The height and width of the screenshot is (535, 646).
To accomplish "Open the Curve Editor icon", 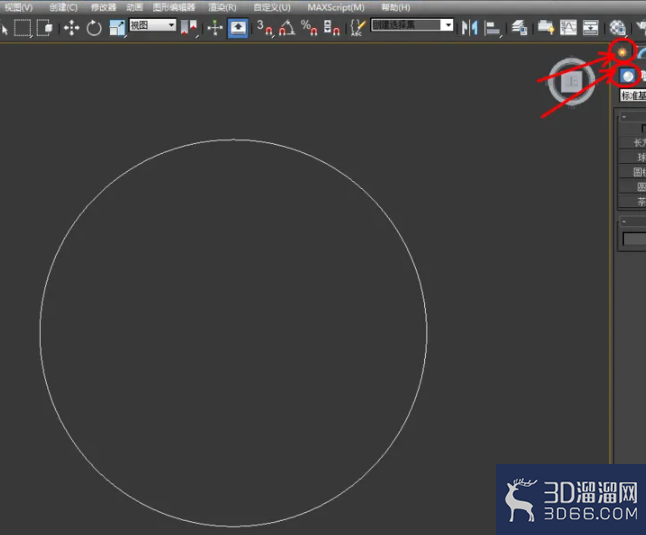I will tap(568, 28).
